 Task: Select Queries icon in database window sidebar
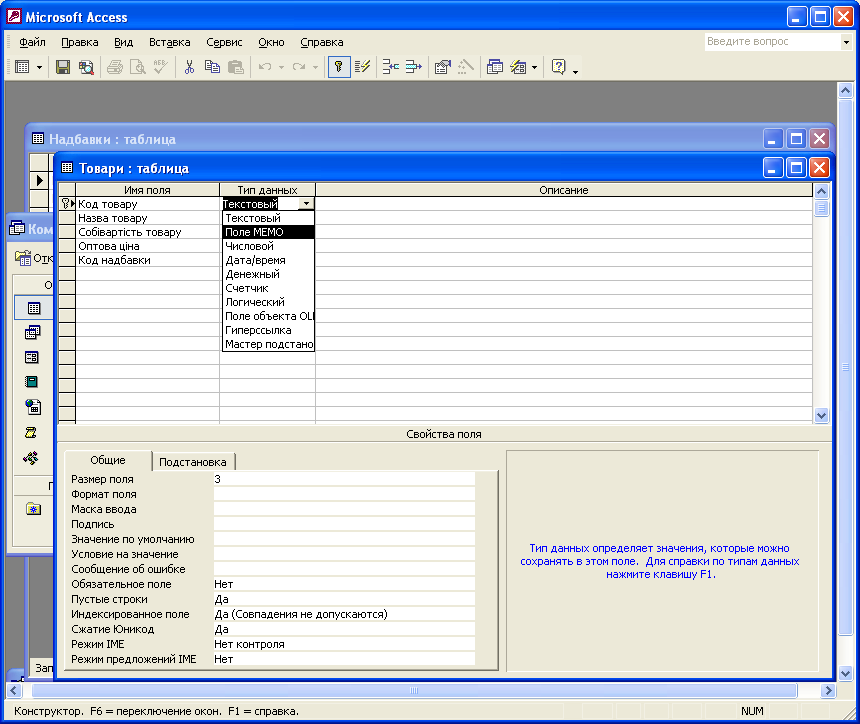(x=32, y=332)
